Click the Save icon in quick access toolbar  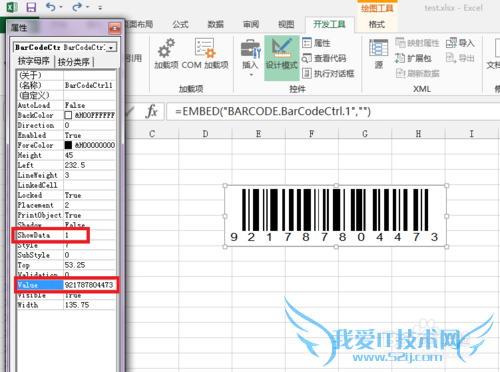click(31, 7)
